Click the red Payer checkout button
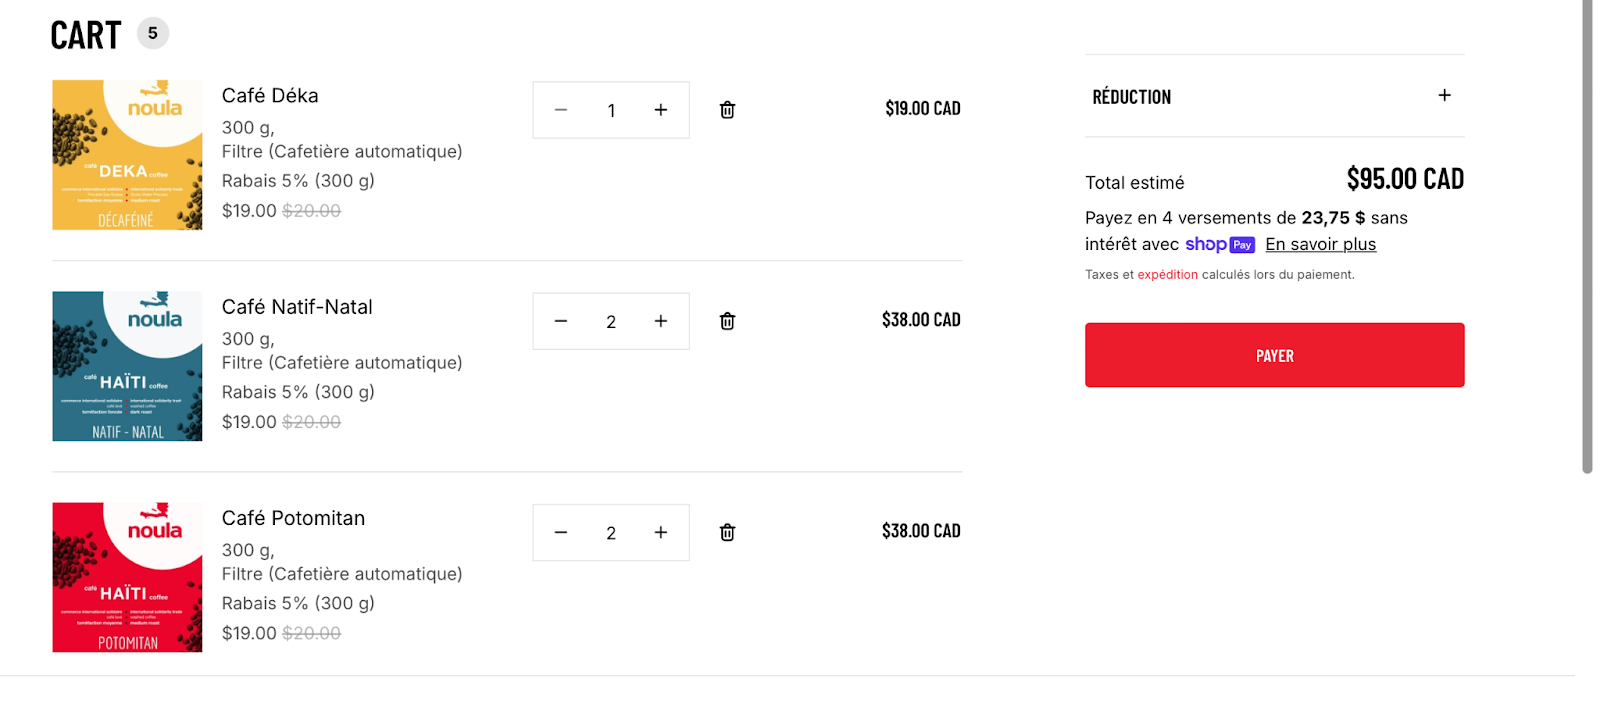The image size is (1600, 725). click(1274, 355)
